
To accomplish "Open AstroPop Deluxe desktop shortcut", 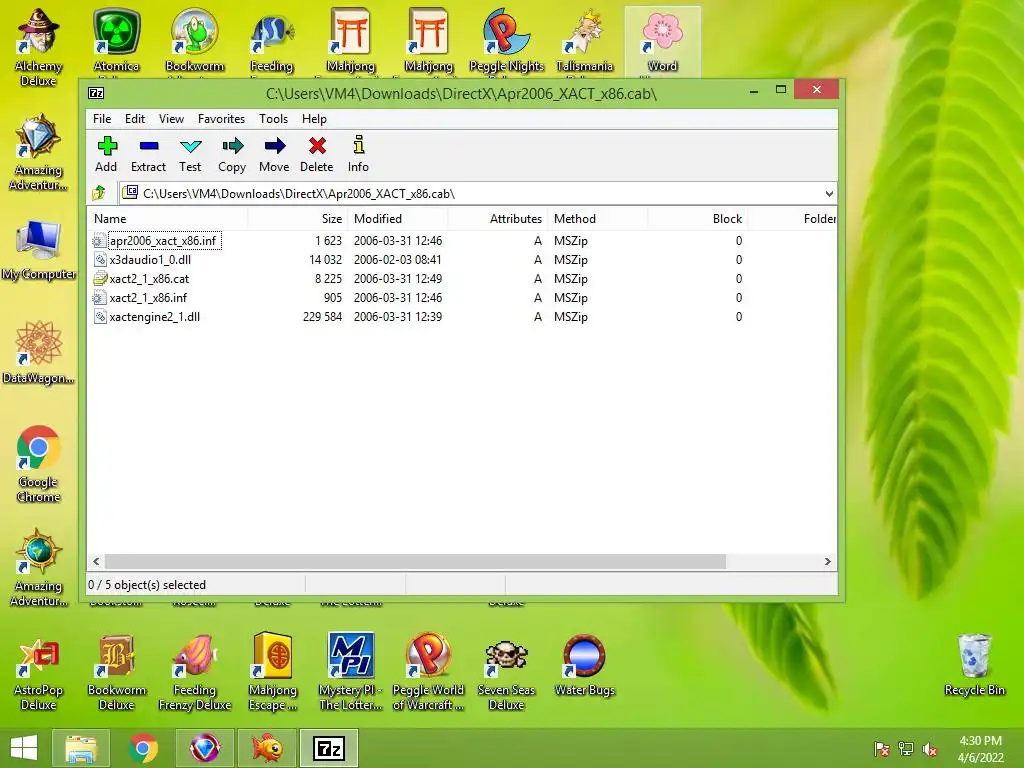I will pos(39,673).
